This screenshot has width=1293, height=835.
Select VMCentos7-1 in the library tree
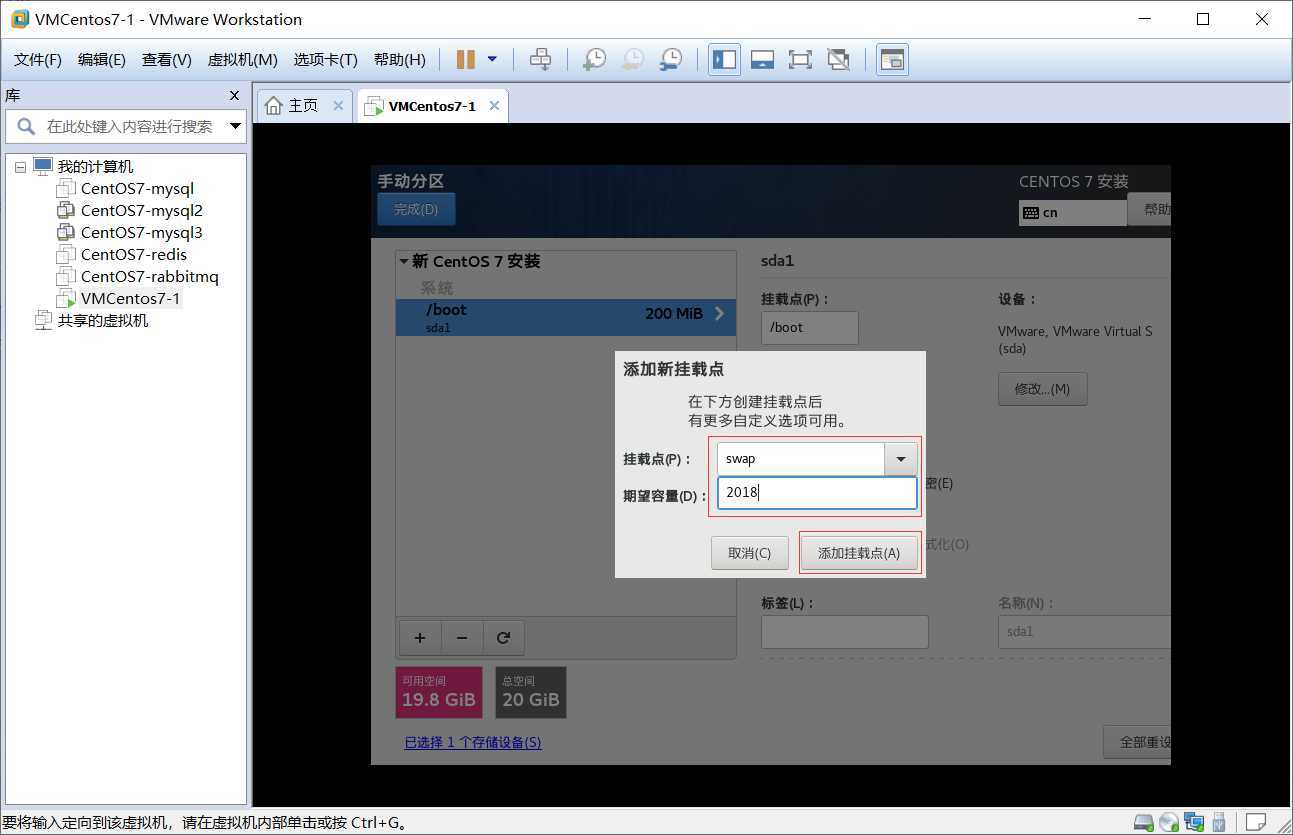click(x=131, y=298)
